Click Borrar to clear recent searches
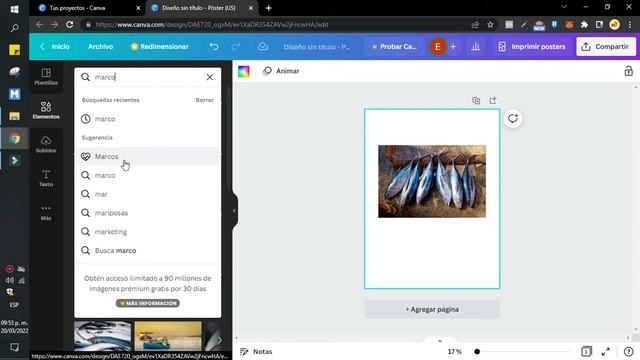The width and height of the screenshot is (640, 360). [204, 100]
